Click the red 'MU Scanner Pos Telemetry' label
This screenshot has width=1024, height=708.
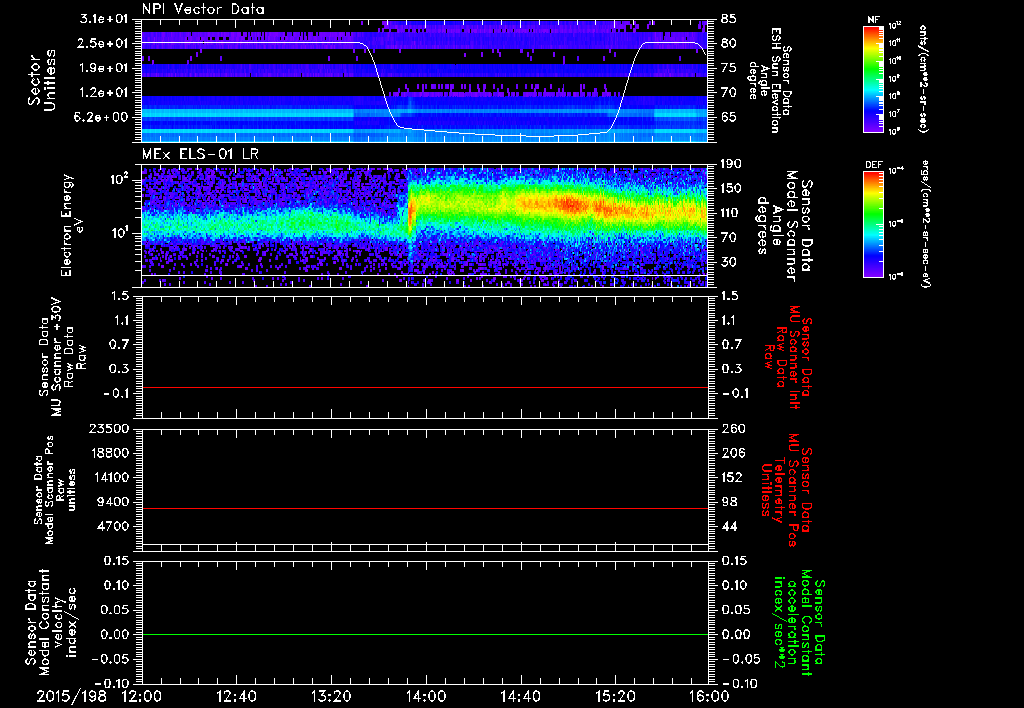tap(788, 491)
